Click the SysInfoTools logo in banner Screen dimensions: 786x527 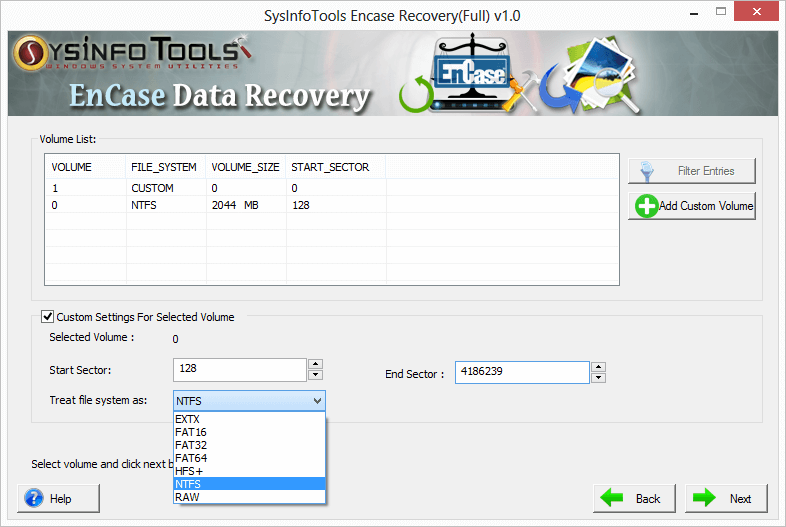(x=131, y=53)
